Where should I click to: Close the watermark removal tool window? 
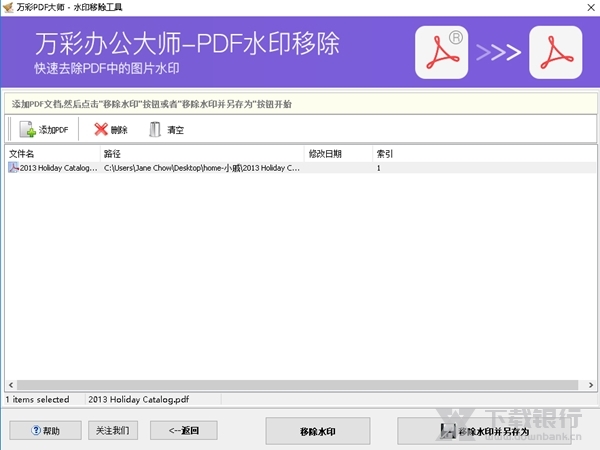click(591, 7)
